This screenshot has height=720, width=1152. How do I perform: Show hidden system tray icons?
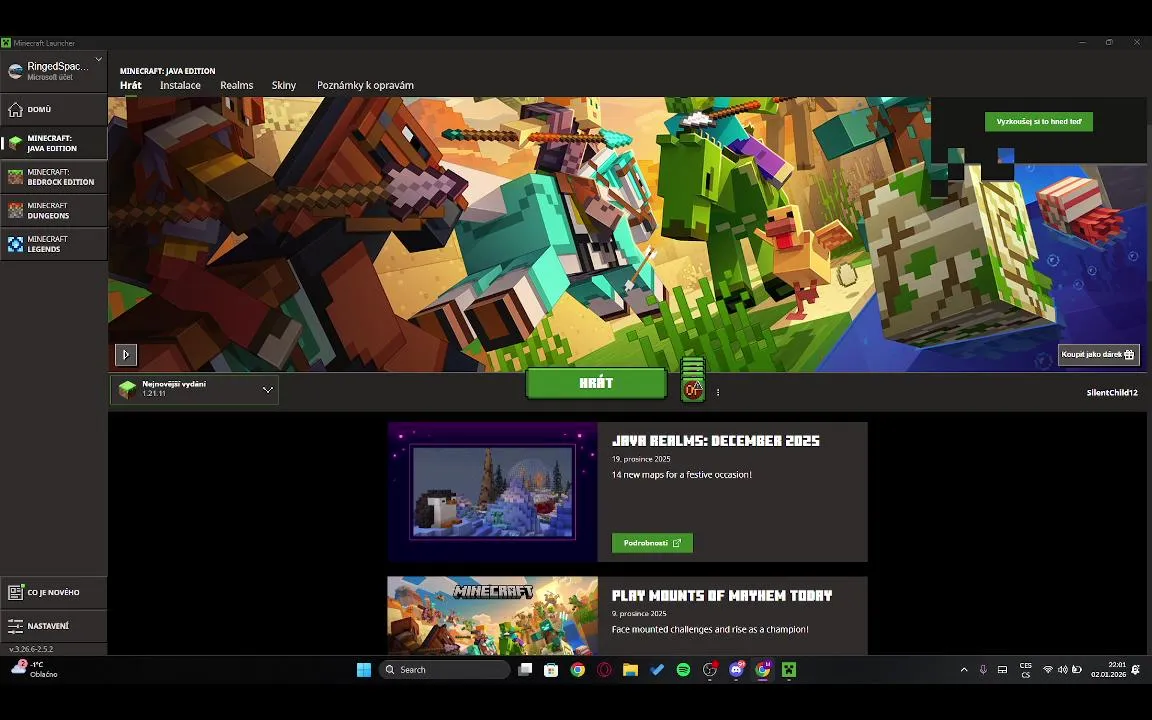point(964,670)
